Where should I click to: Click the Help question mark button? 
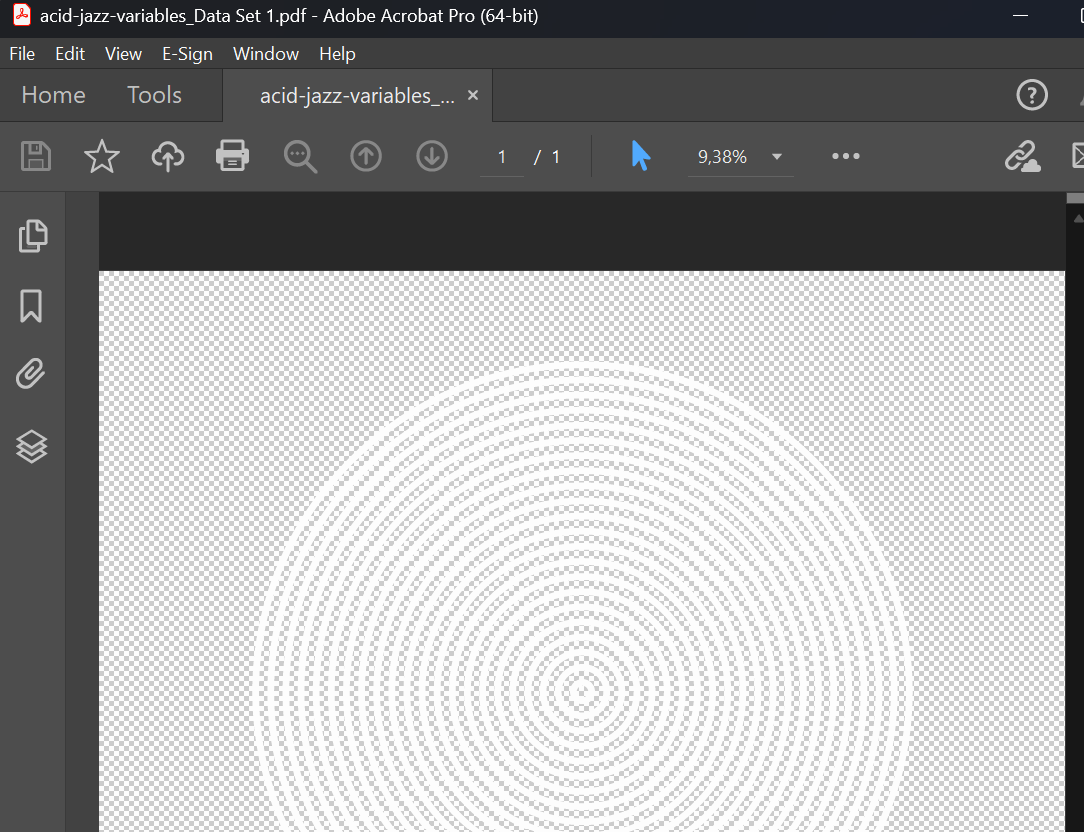coord(1032,95)
